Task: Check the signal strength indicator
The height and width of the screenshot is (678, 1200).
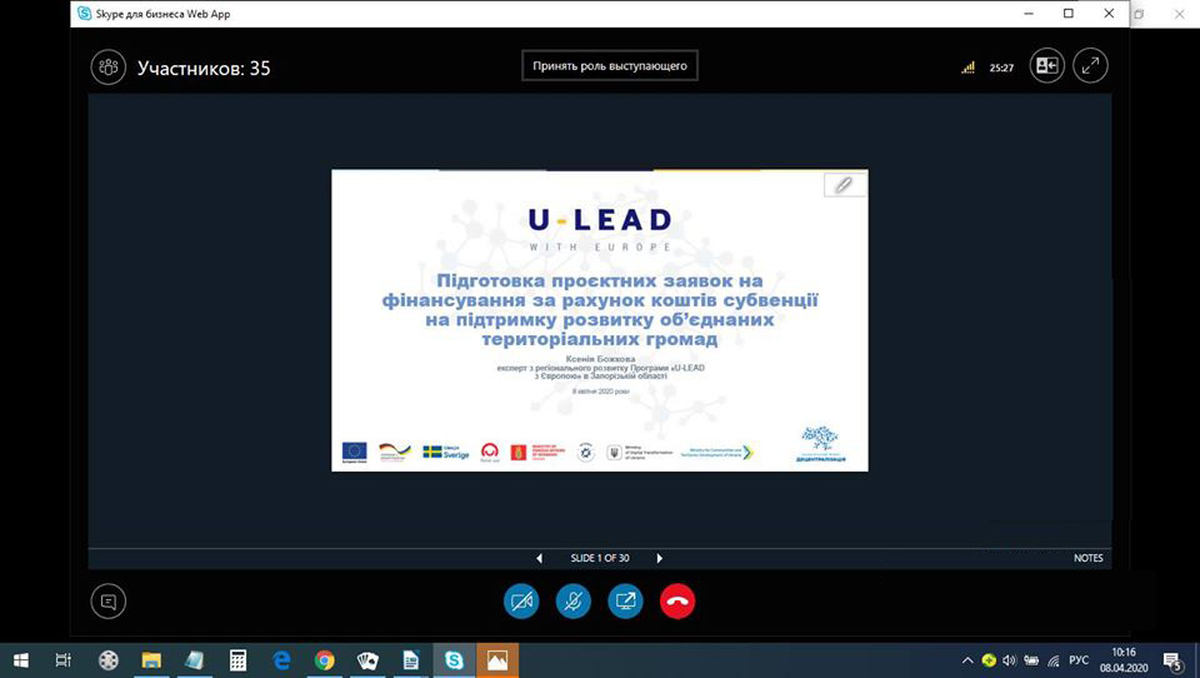Action: (968, 68)
